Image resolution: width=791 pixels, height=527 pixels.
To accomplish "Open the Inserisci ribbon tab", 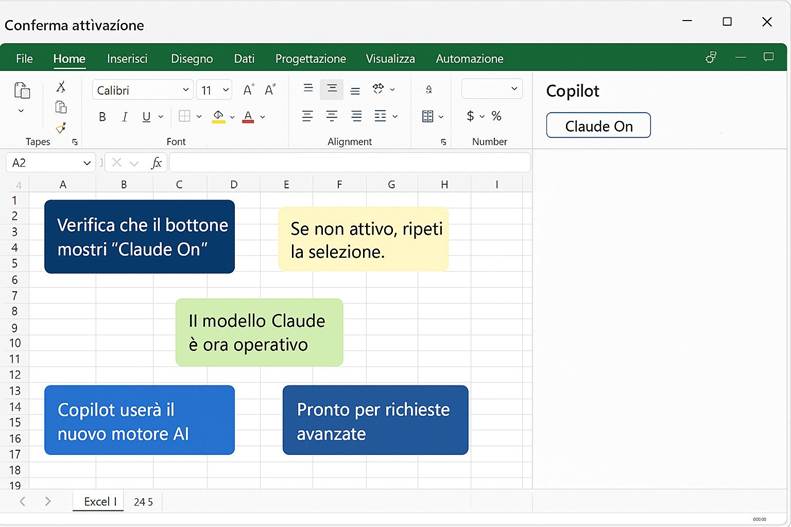I will 127,59.
